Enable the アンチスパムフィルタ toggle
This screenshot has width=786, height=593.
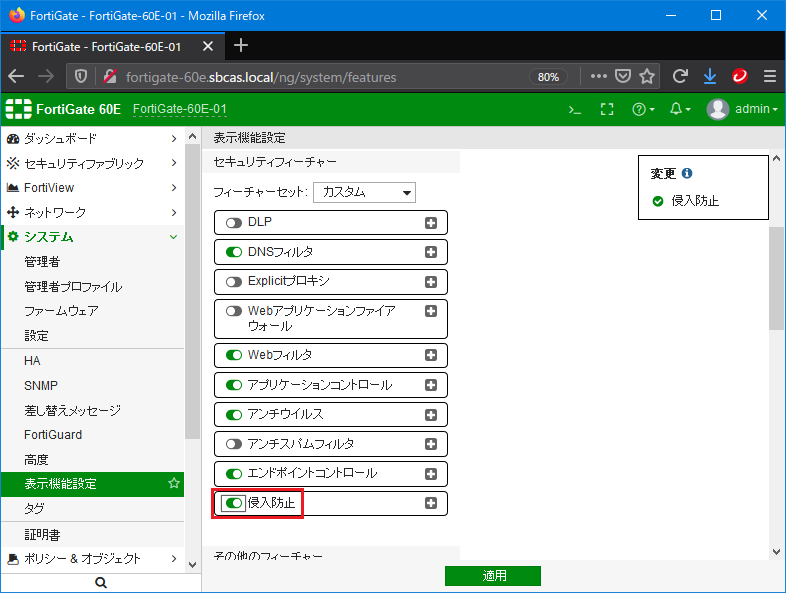234,444
